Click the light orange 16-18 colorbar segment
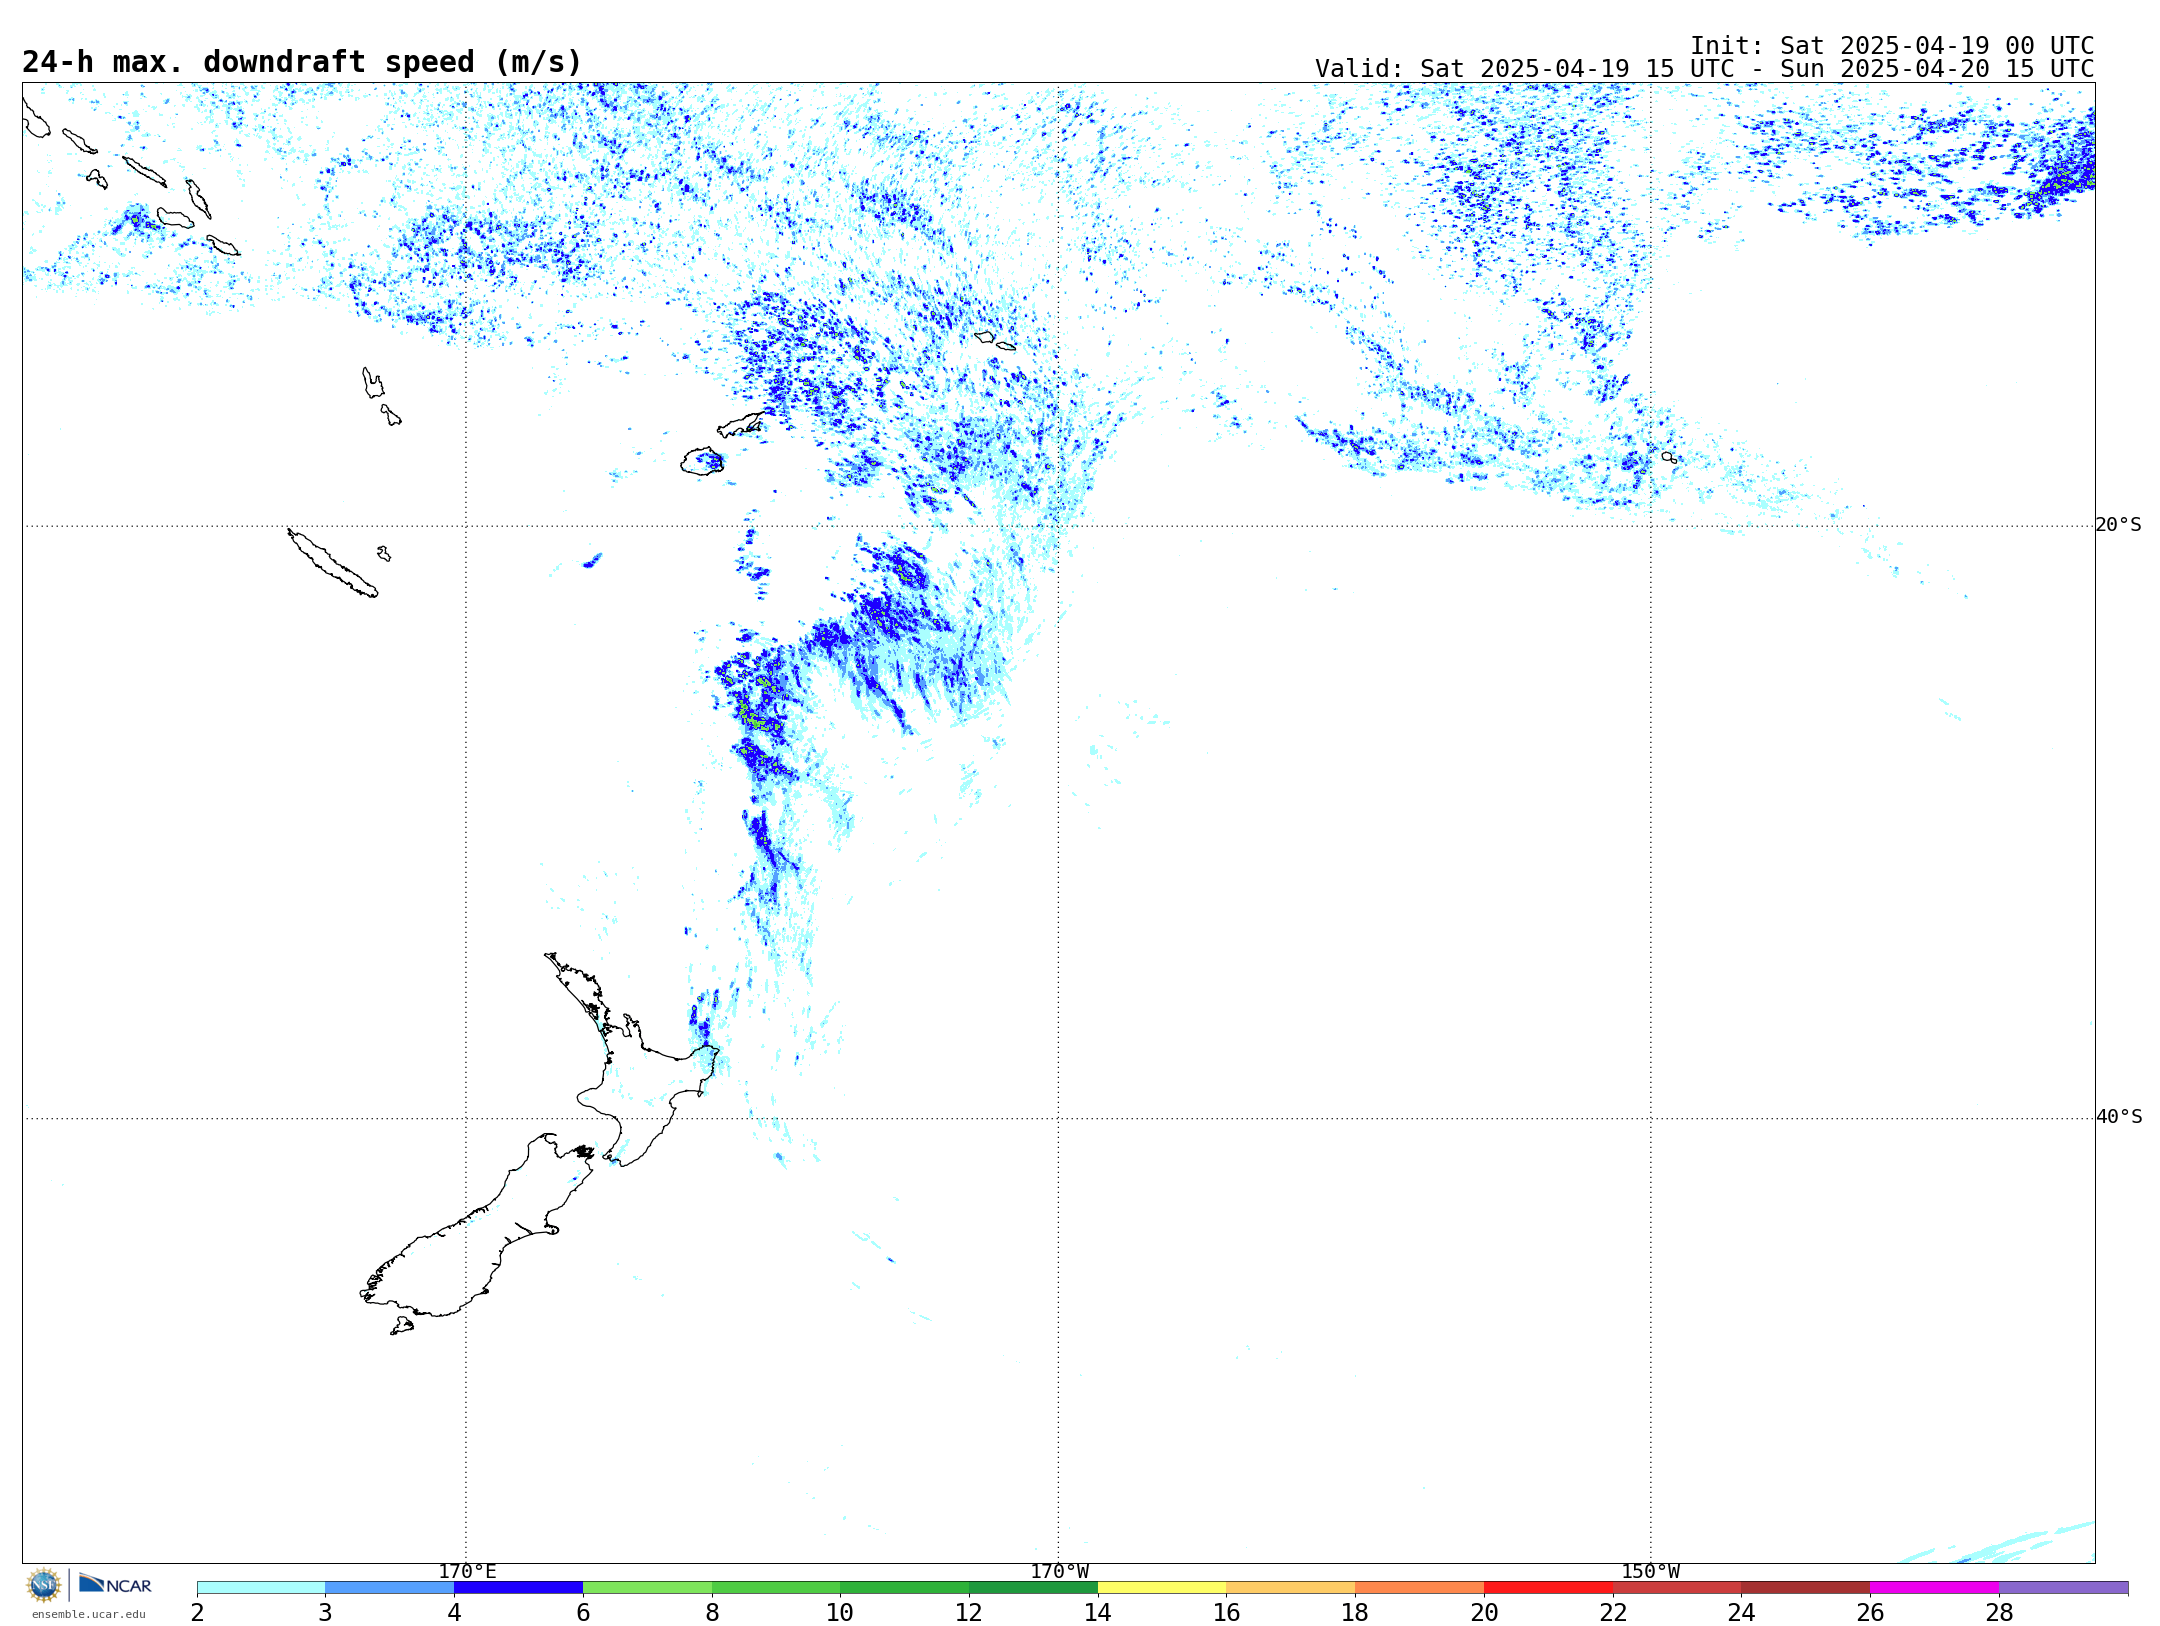The height and width of the screenshot is (1626, 2160). (1291, 1588)
